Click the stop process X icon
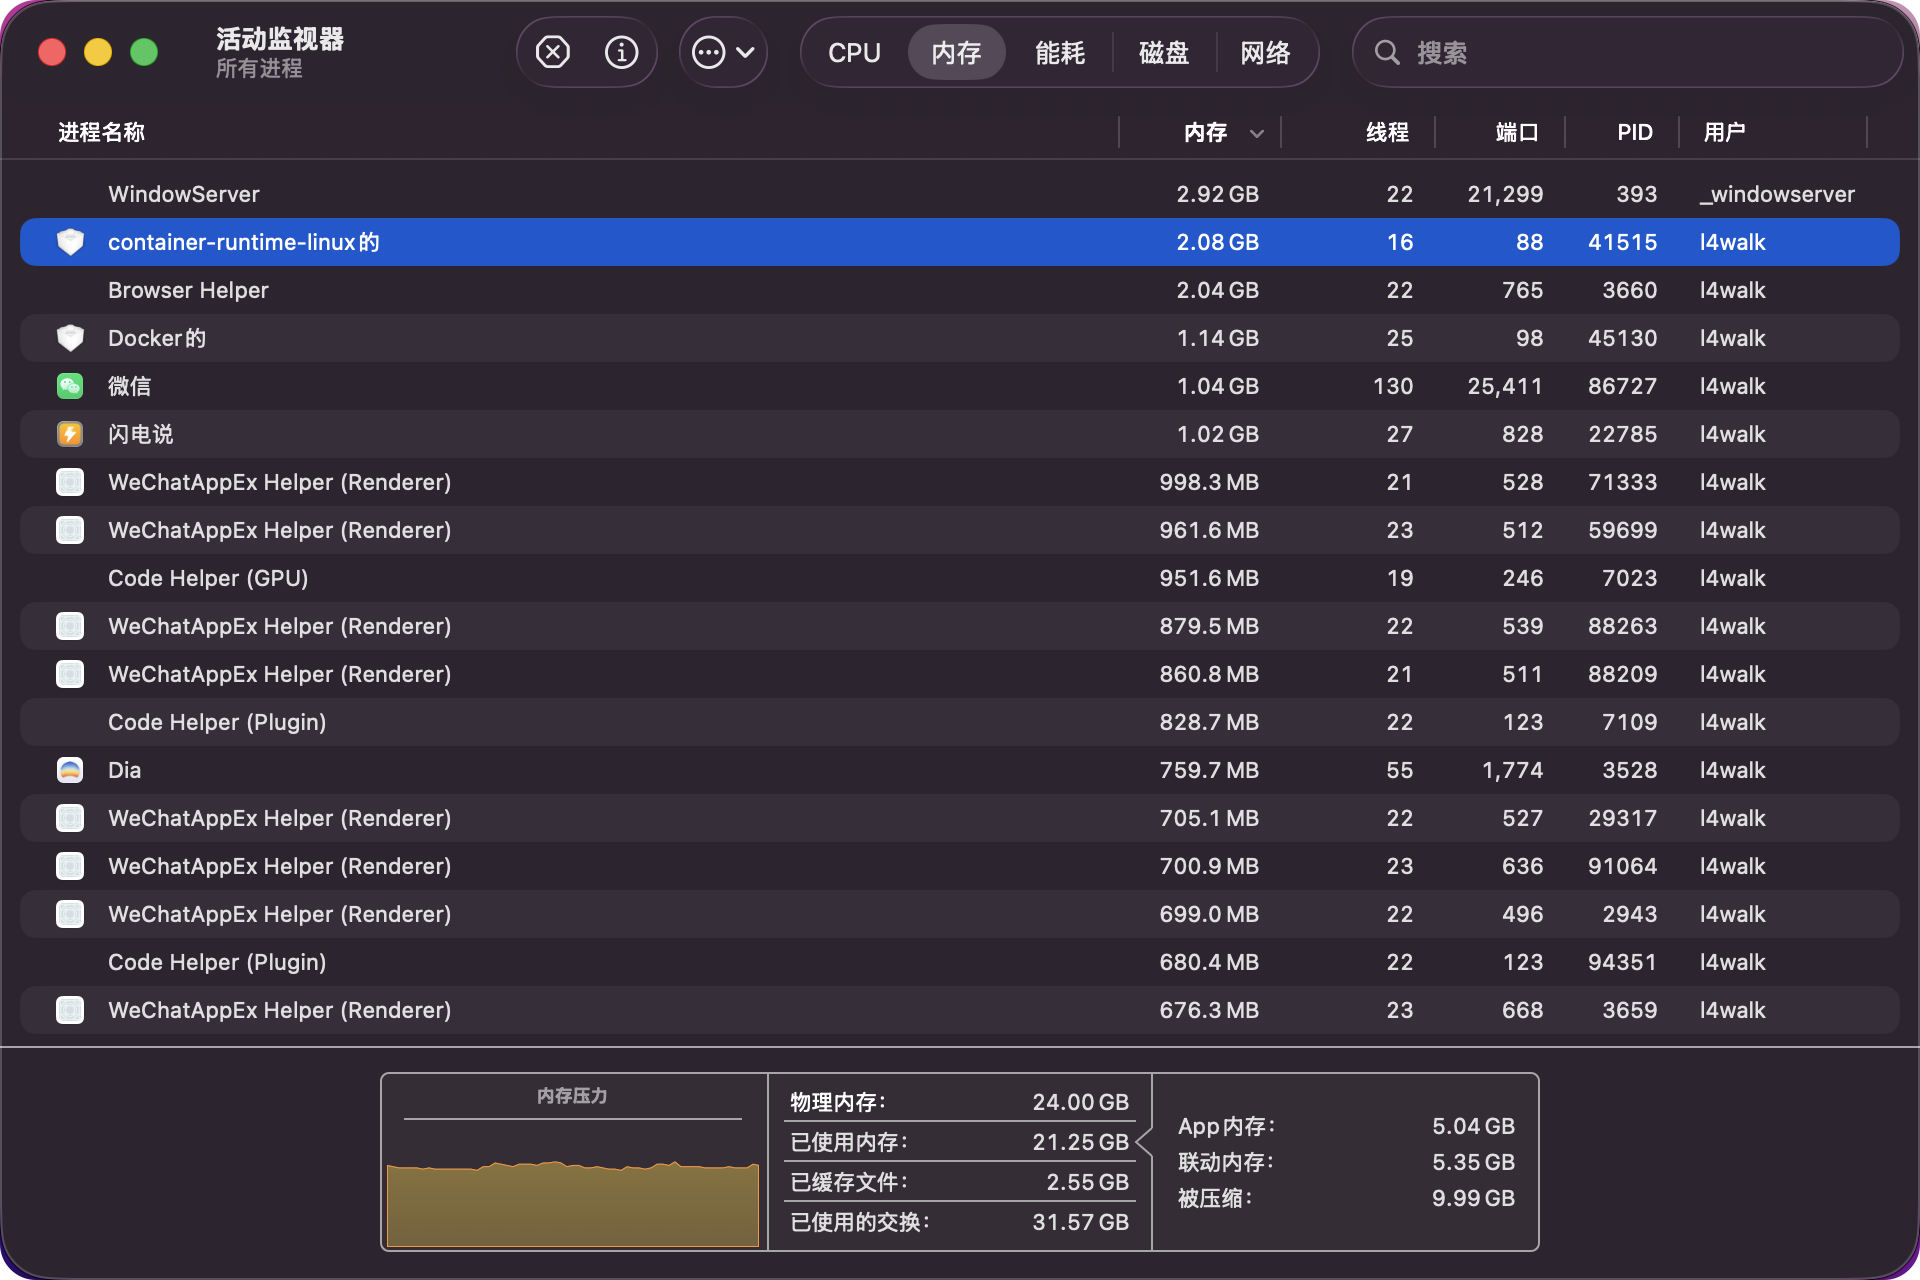 552,52
